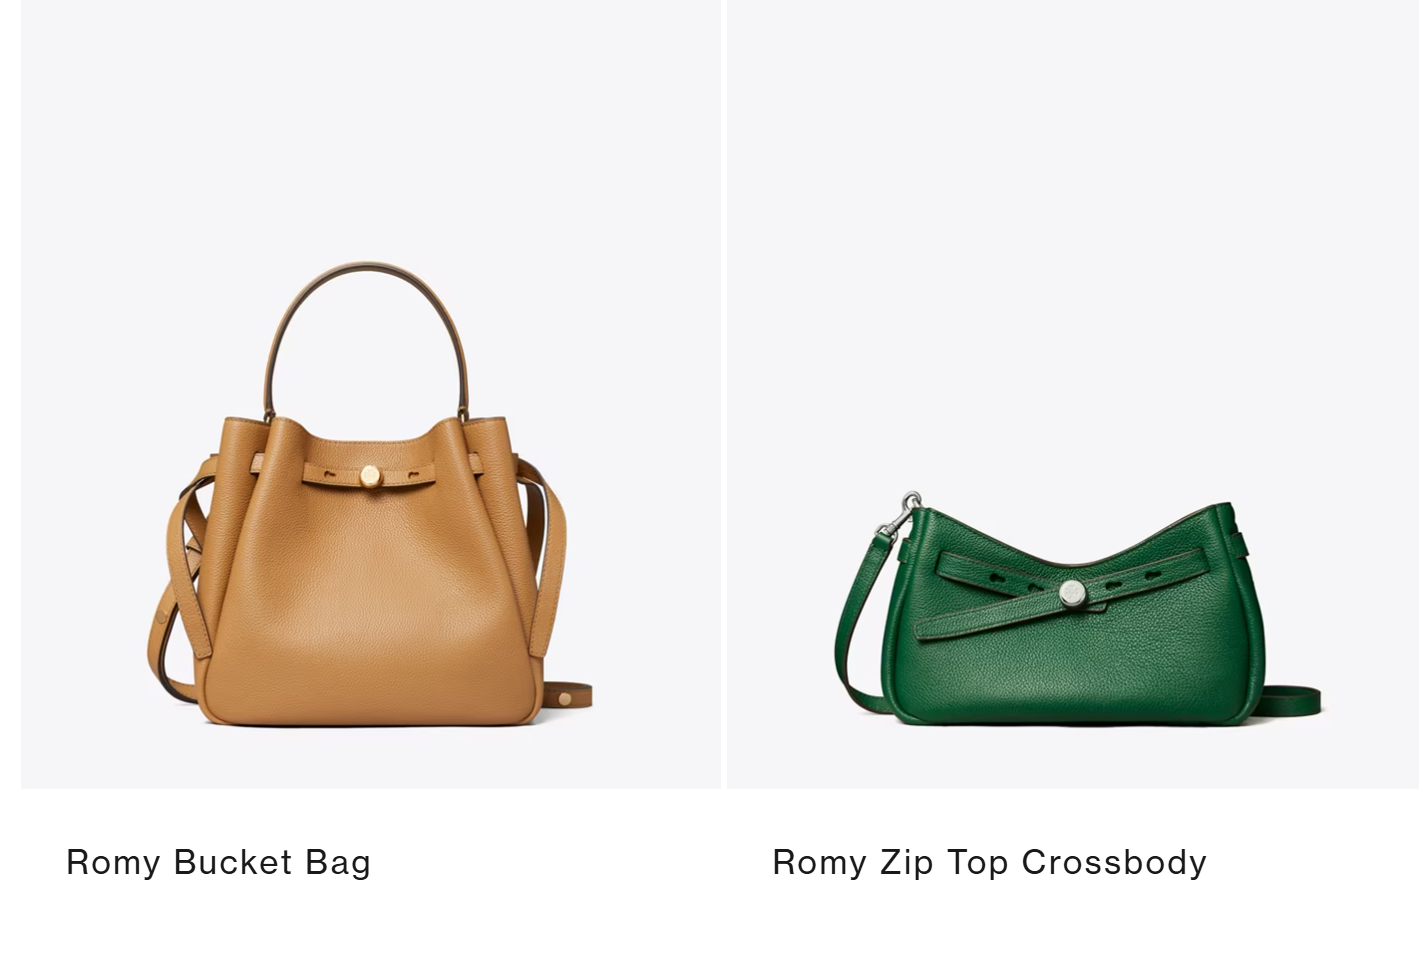This screenshot has width=1419, height=975.
Task: Open the Romy Zip Top Crossbody image
Action: pyautogui.click(x=1073, y=394)
